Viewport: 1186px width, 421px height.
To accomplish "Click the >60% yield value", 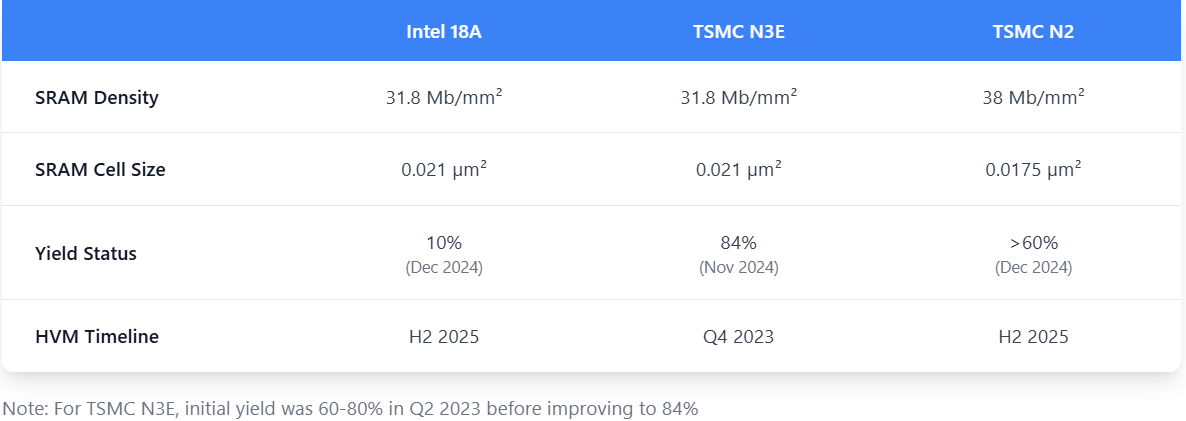I will 1033,243.
